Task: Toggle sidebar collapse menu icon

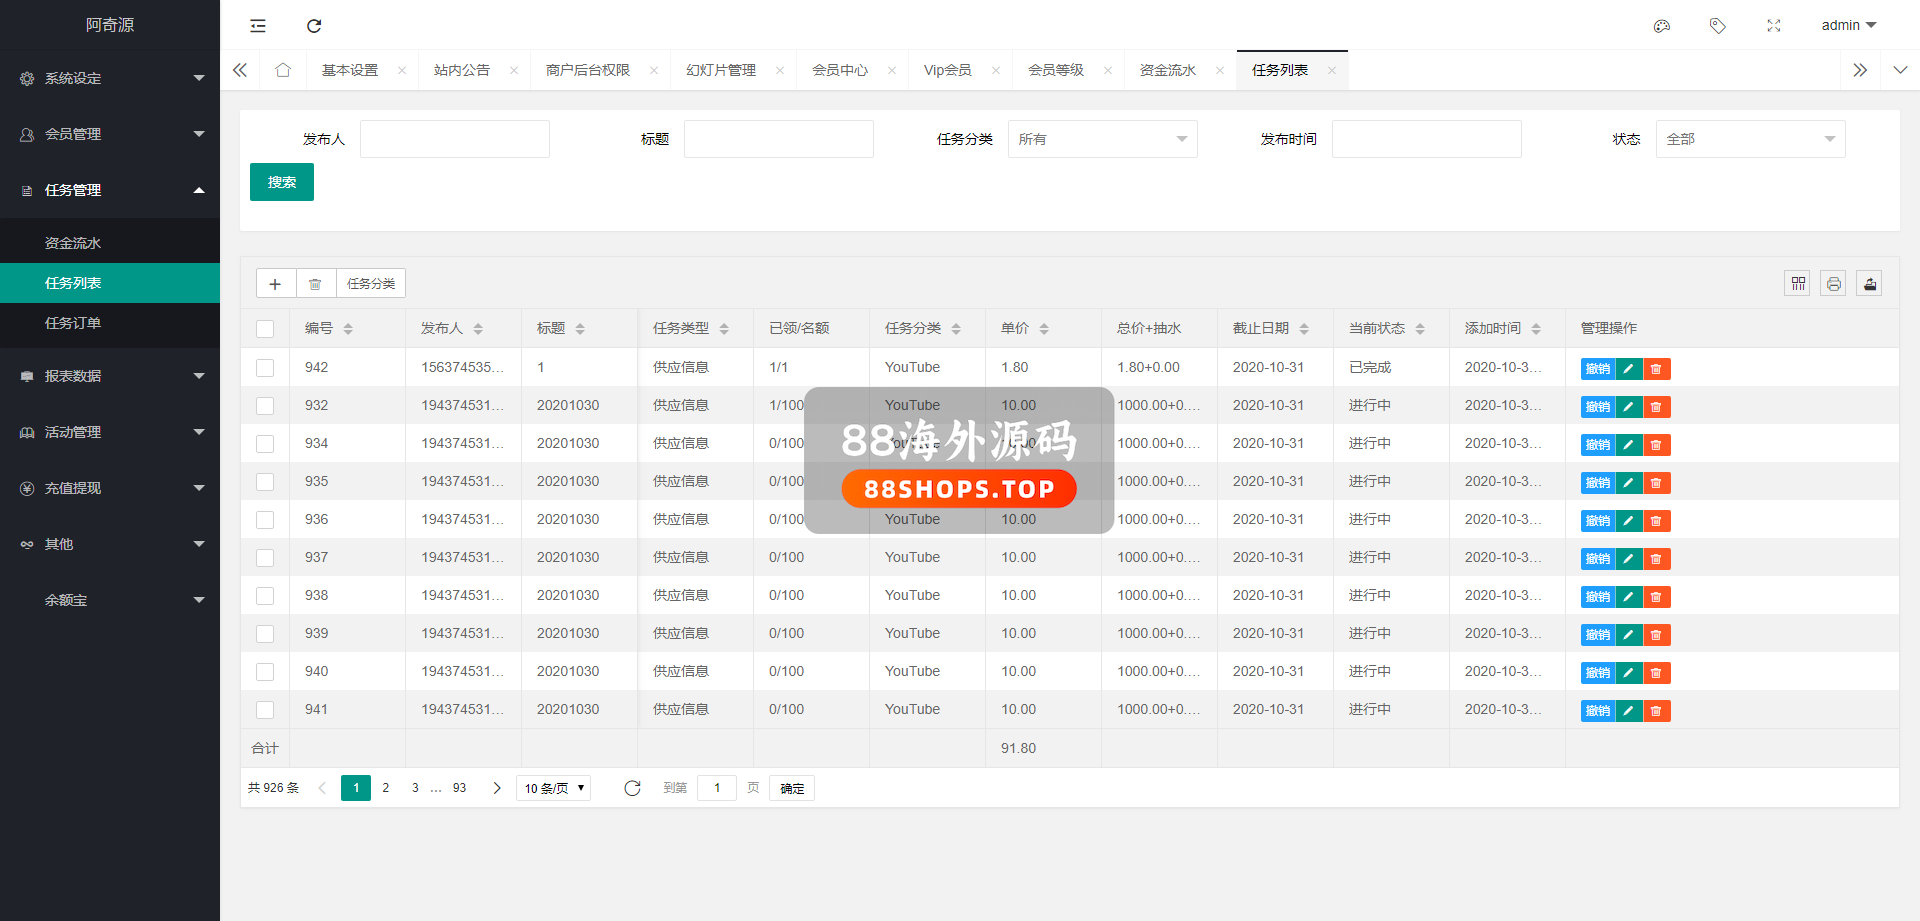Action: (x=258, y=26)
